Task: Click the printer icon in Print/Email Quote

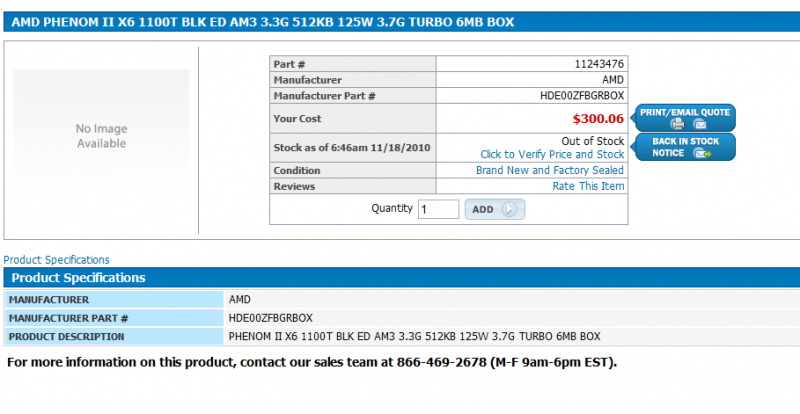Action: [677, 124]
